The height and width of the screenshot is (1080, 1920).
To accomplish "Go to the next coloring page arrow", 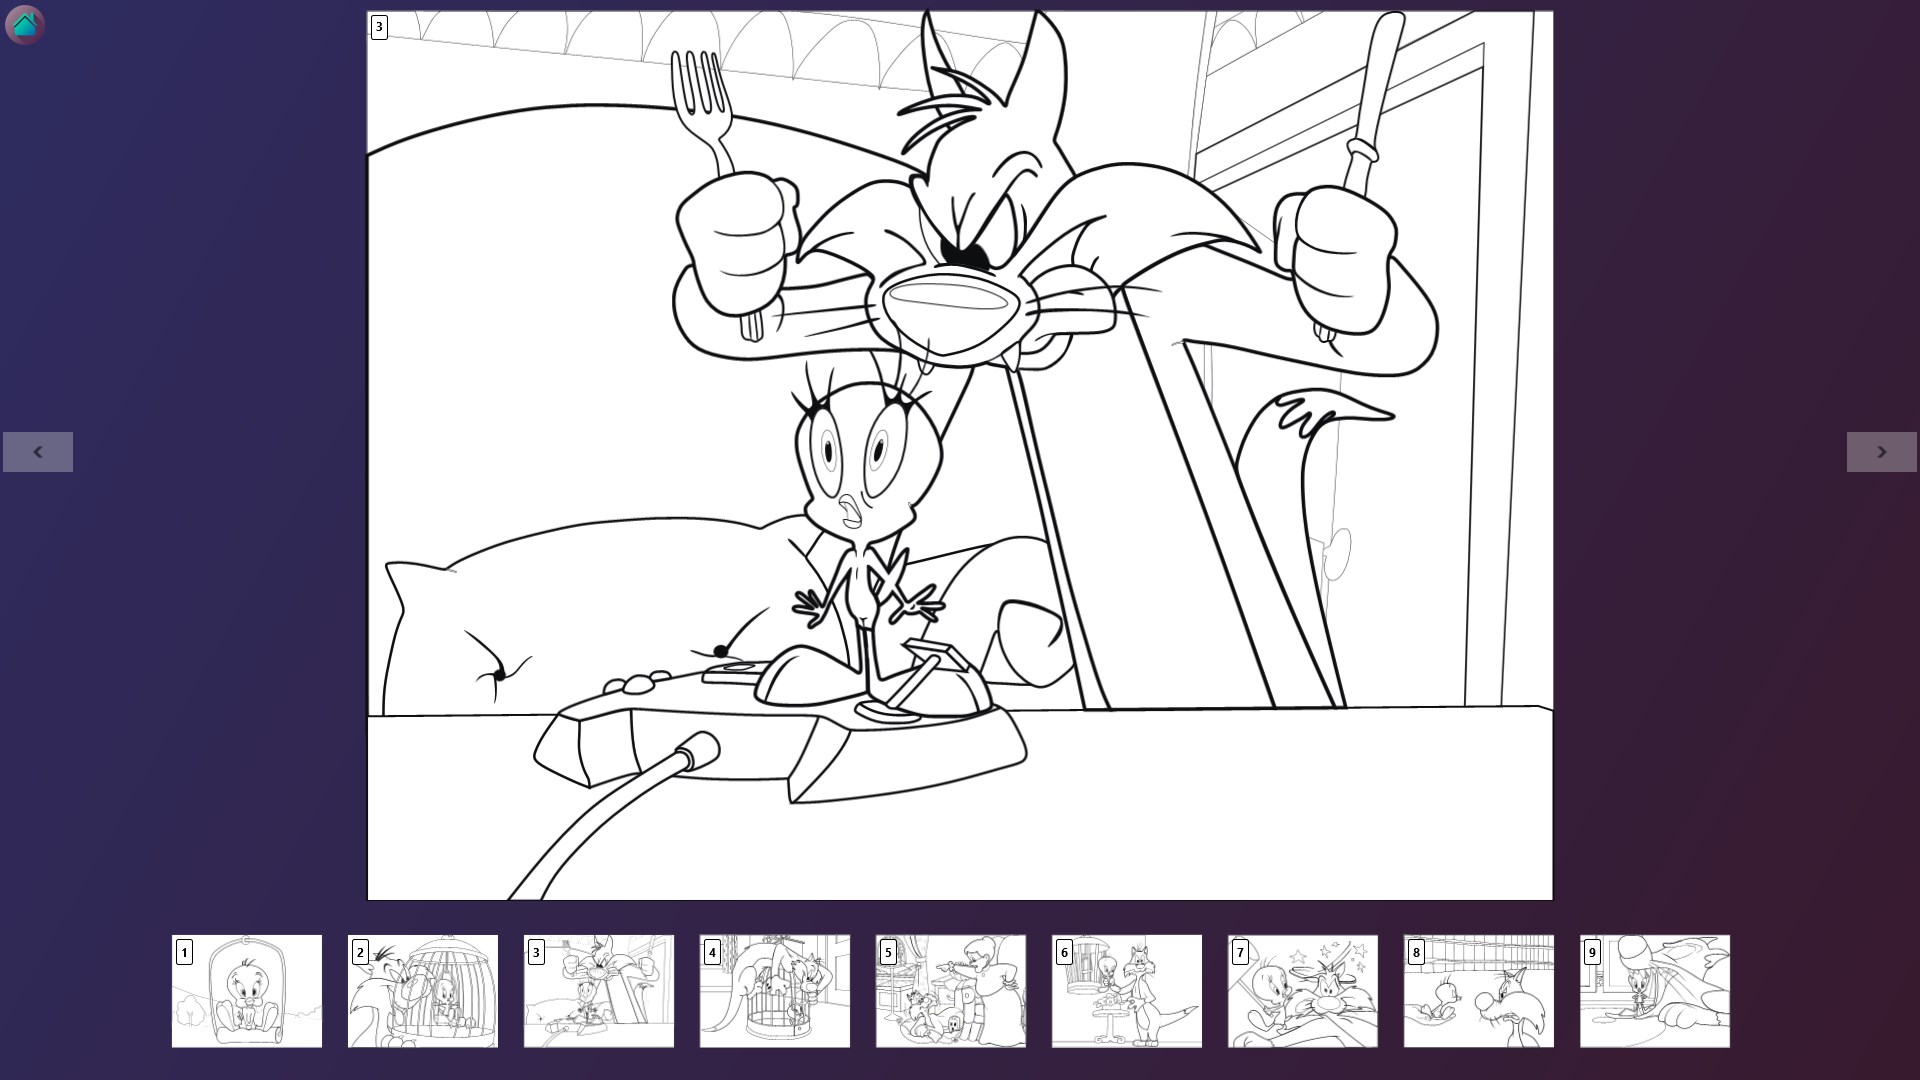I will point(1882,452).
